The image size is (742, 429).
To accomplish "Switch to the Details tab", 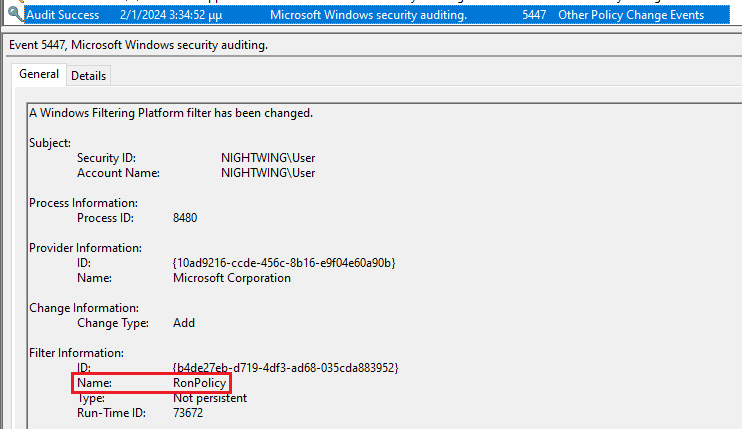I will tap(88, 76).
